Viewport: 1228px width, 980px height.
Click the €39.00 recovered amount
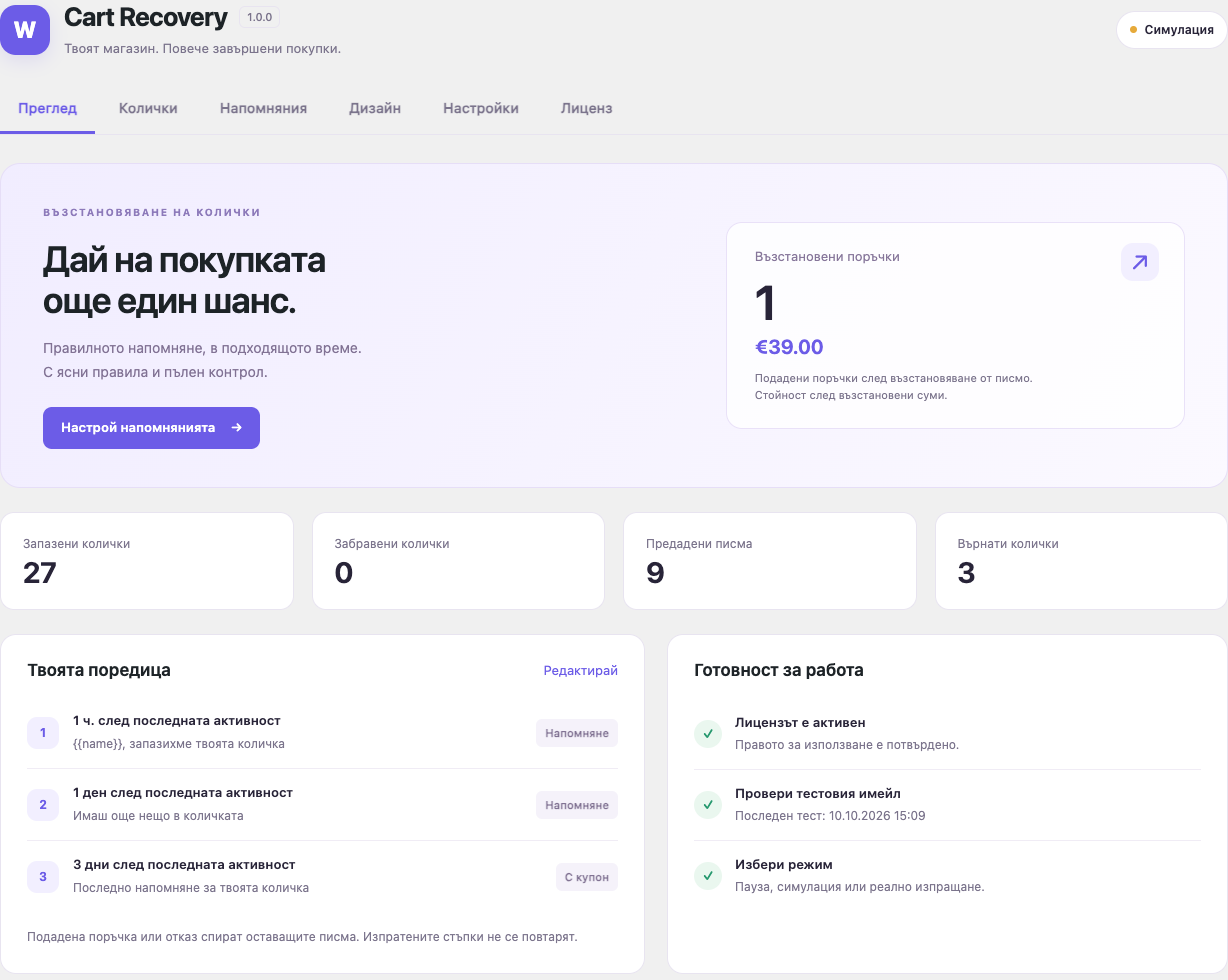(x=789, y=347)
